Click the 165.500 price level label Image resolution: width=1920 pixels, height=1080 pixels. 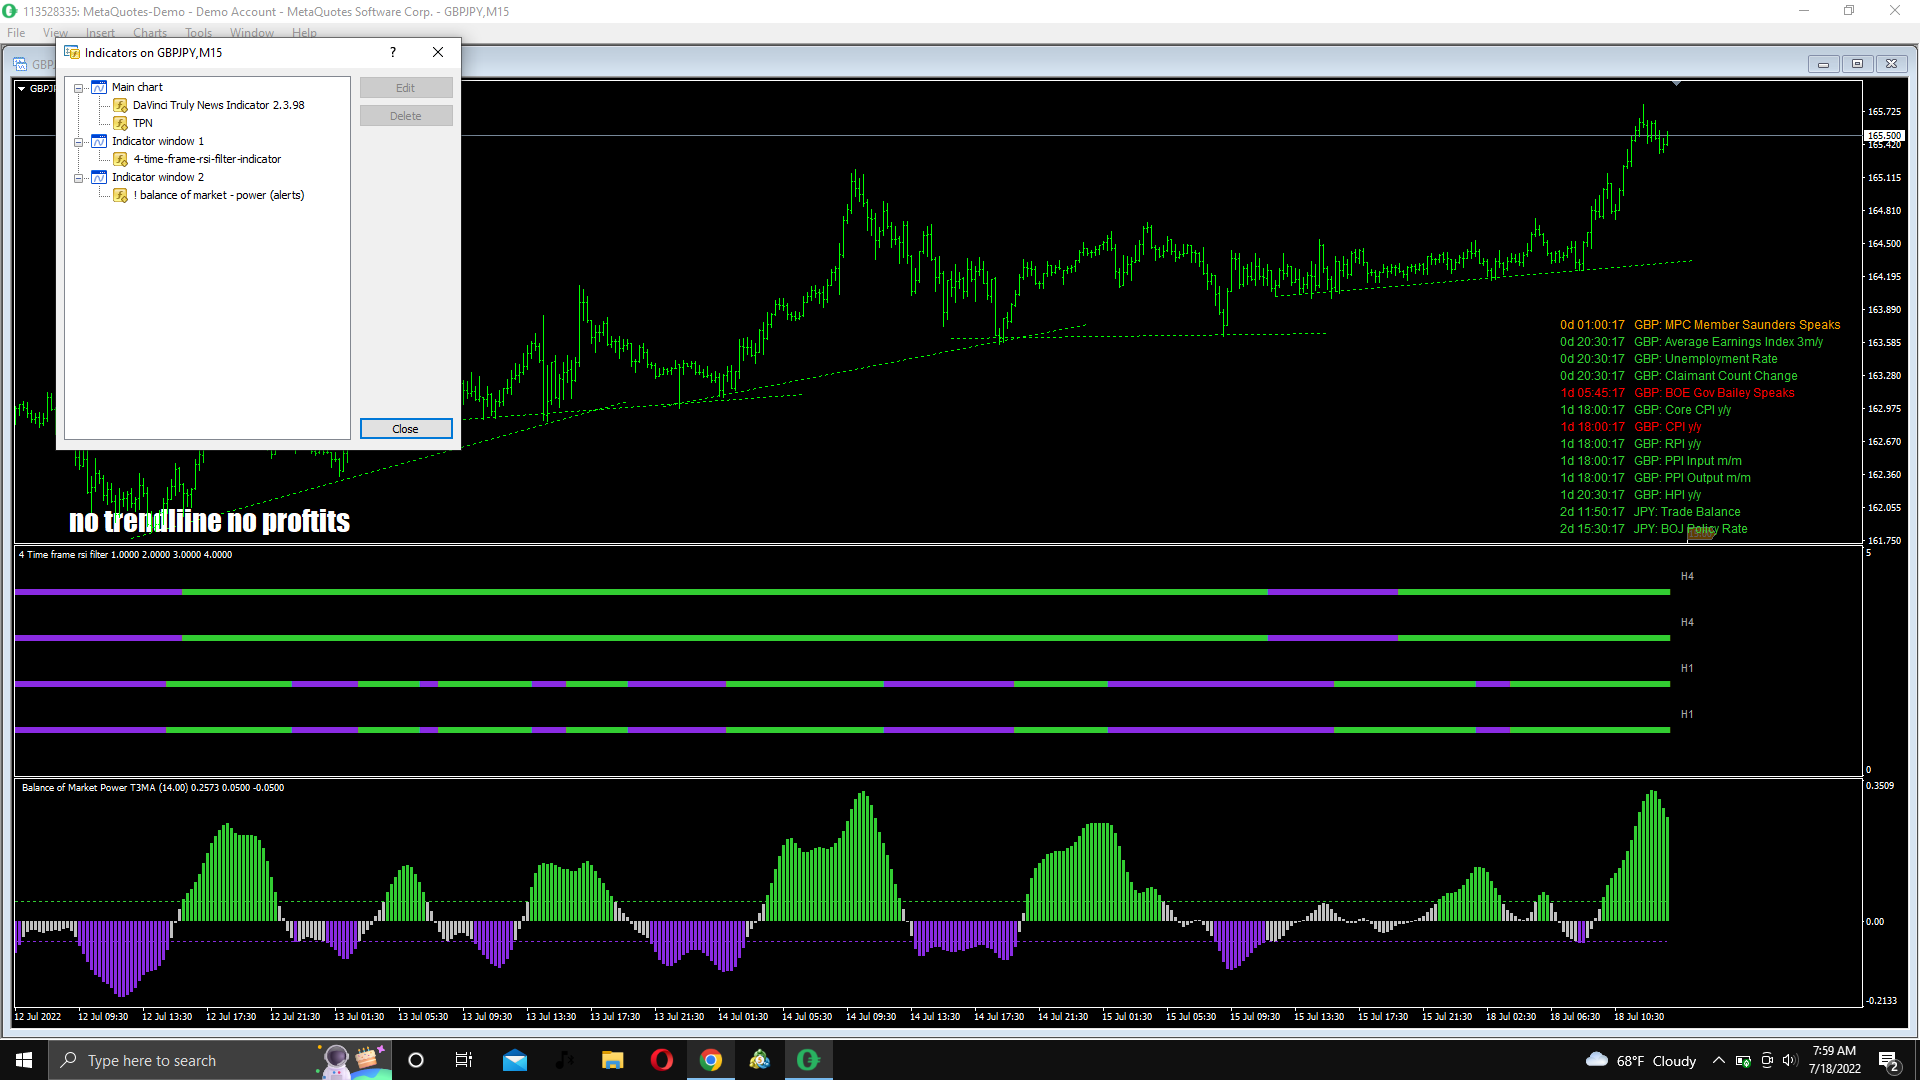pyautogui.click(x=1884, y=135)
